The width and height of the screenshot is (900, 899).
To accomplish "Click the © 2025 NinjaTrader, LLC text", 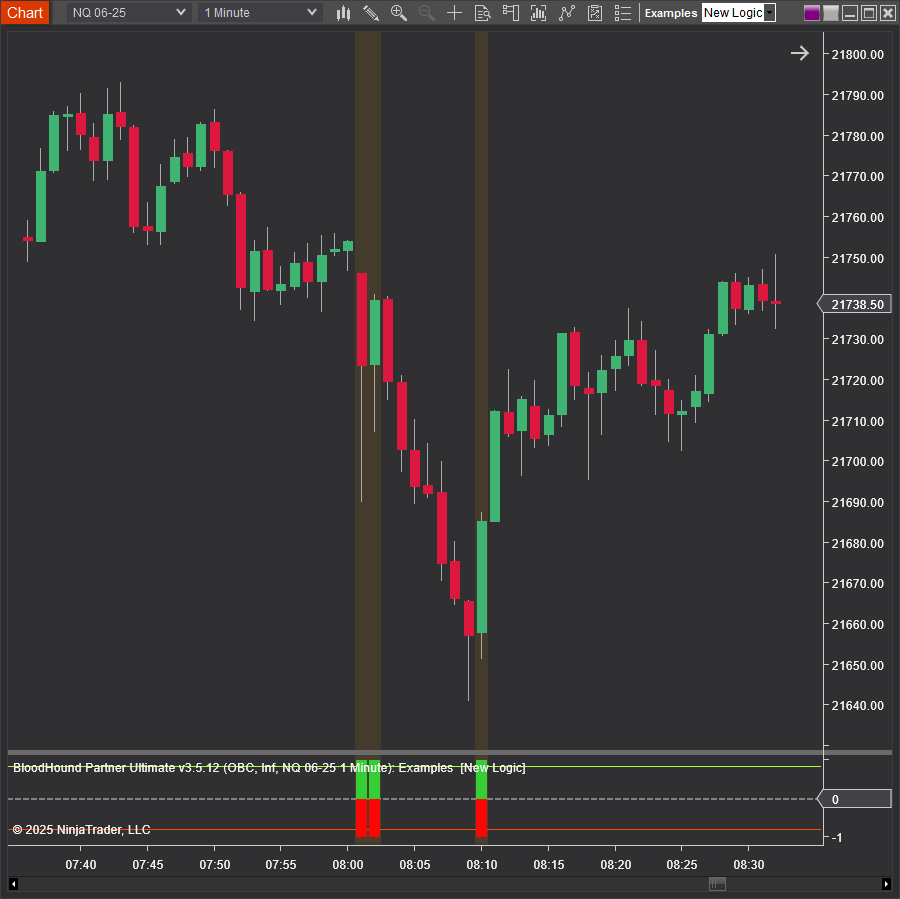I will (x=82, y=830).
